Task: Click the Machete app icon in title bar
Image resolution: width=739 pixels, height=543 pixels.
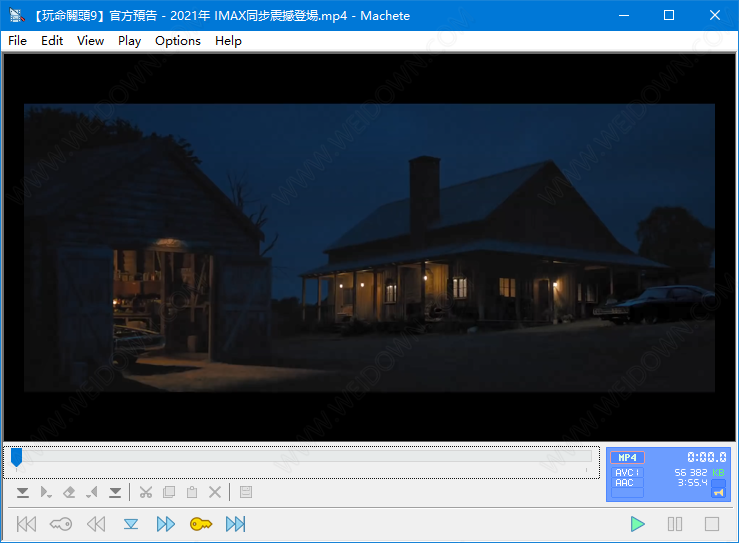Action: pyautogui.click(x=17, y=16)
